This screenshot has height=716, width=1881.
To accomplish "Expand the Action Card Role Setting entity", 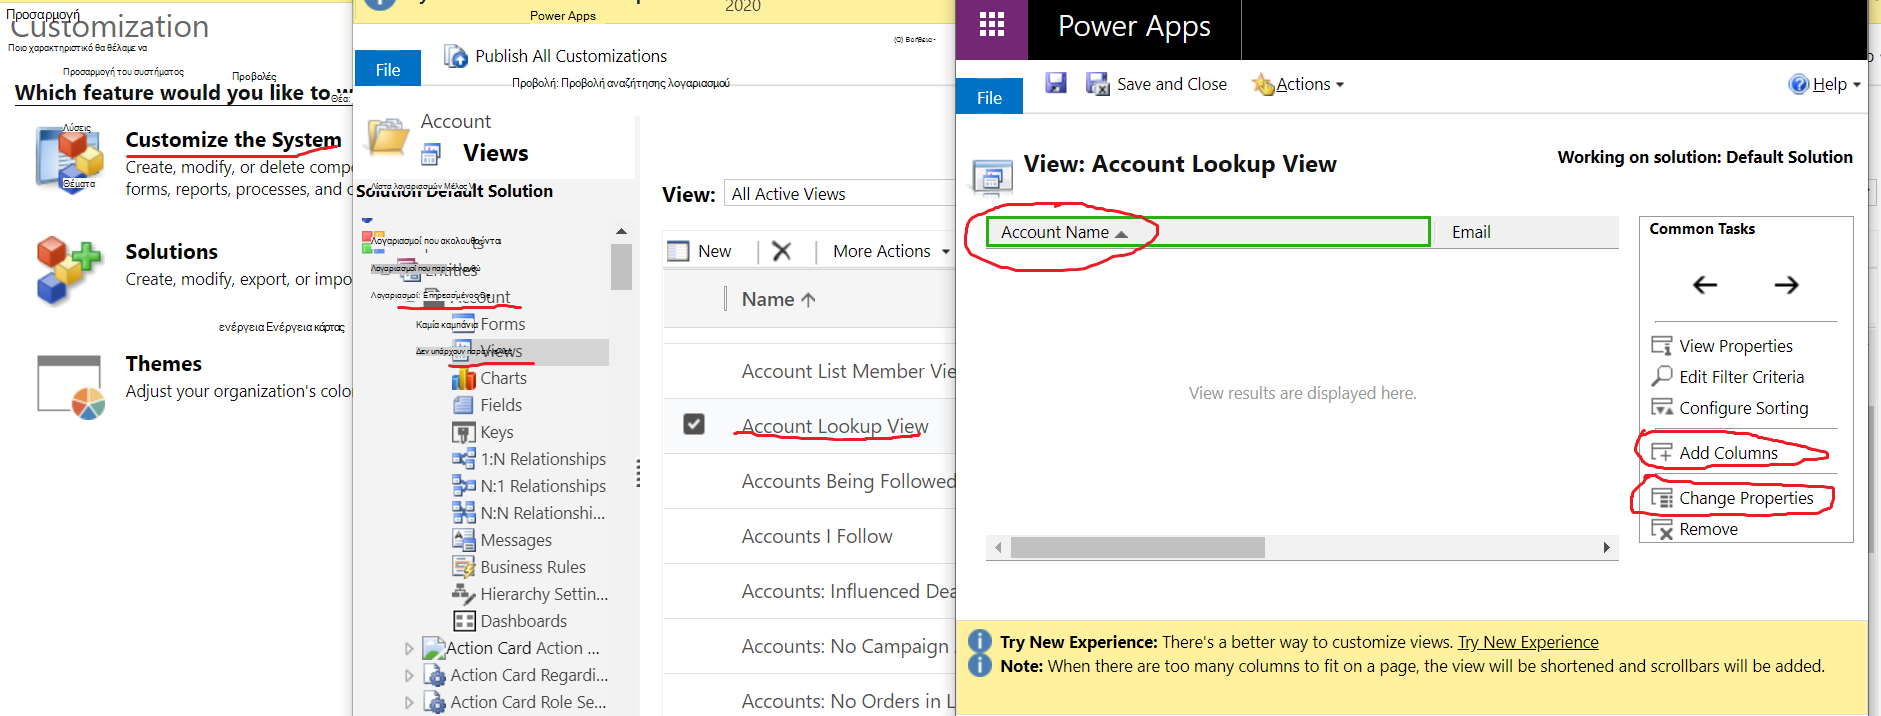I will click(x=409, y=702).
